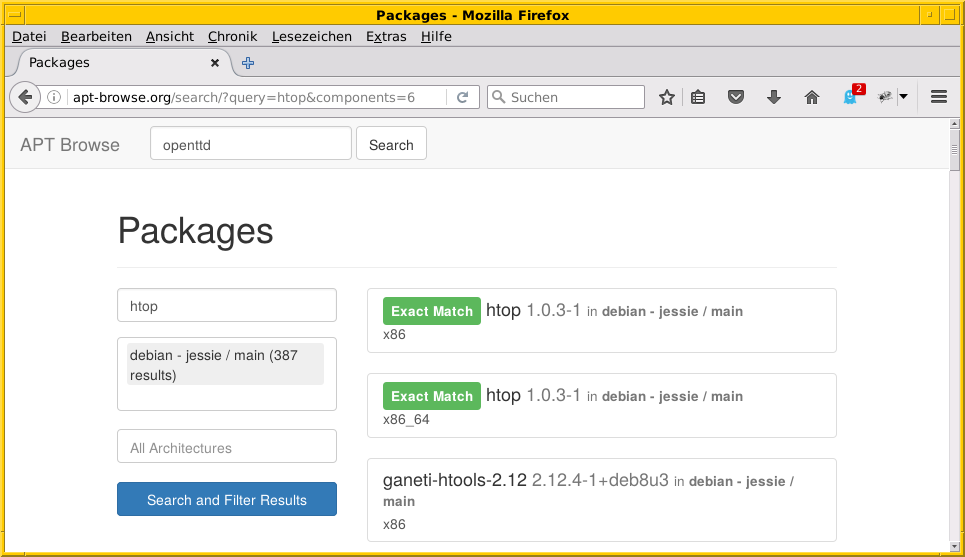Open the Lesezeichen menu
The height and width of the screenshot is (557, 965).
point(311,36)
